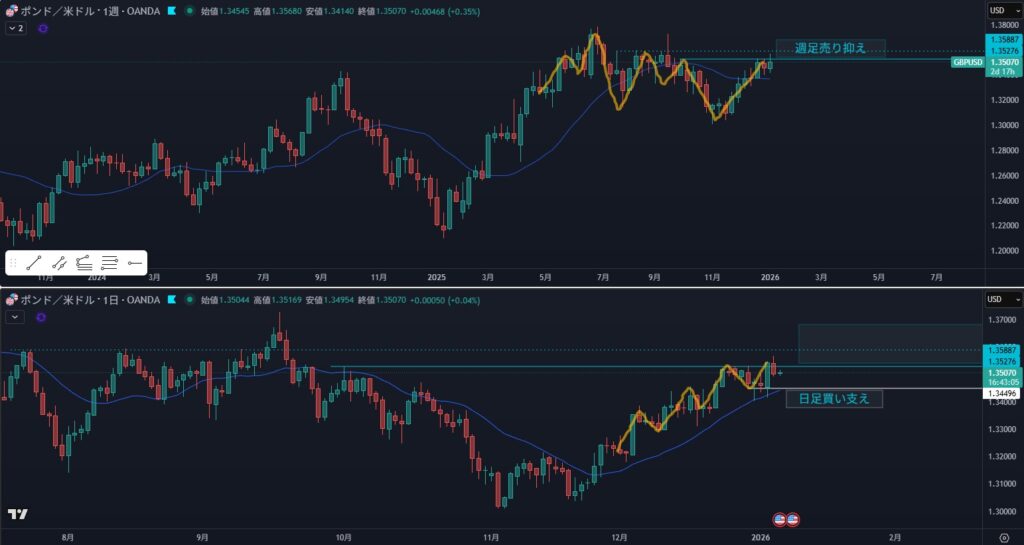
Task: Pick the horizontal line tool
Action: [x=110, y=263]
